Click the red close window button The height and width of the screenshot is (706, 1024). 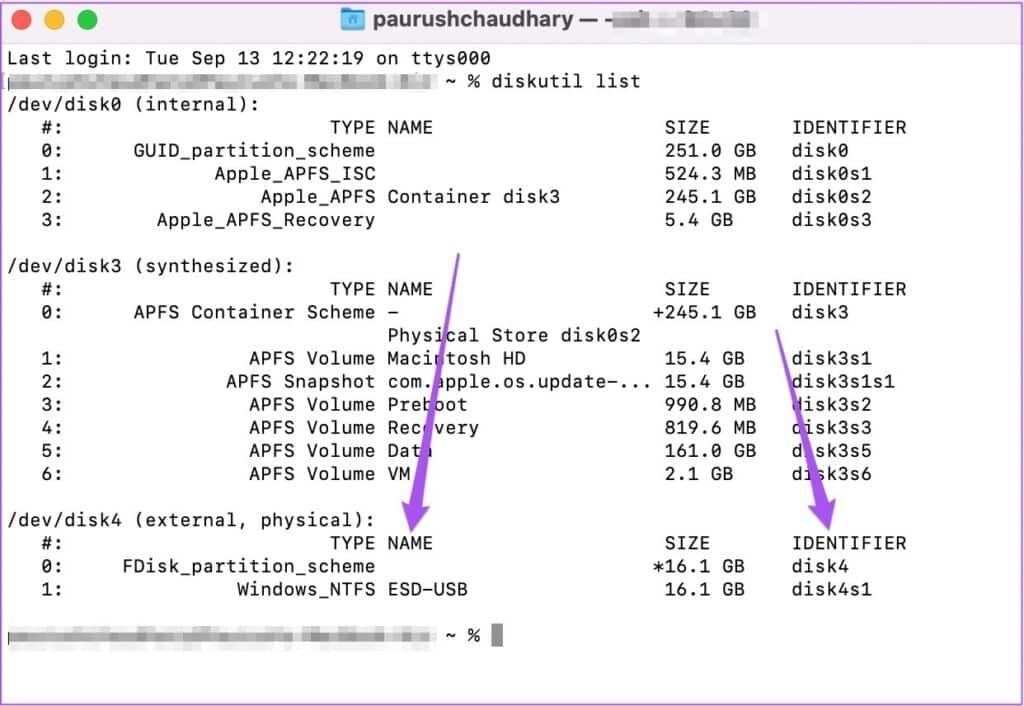coord(22,20)
